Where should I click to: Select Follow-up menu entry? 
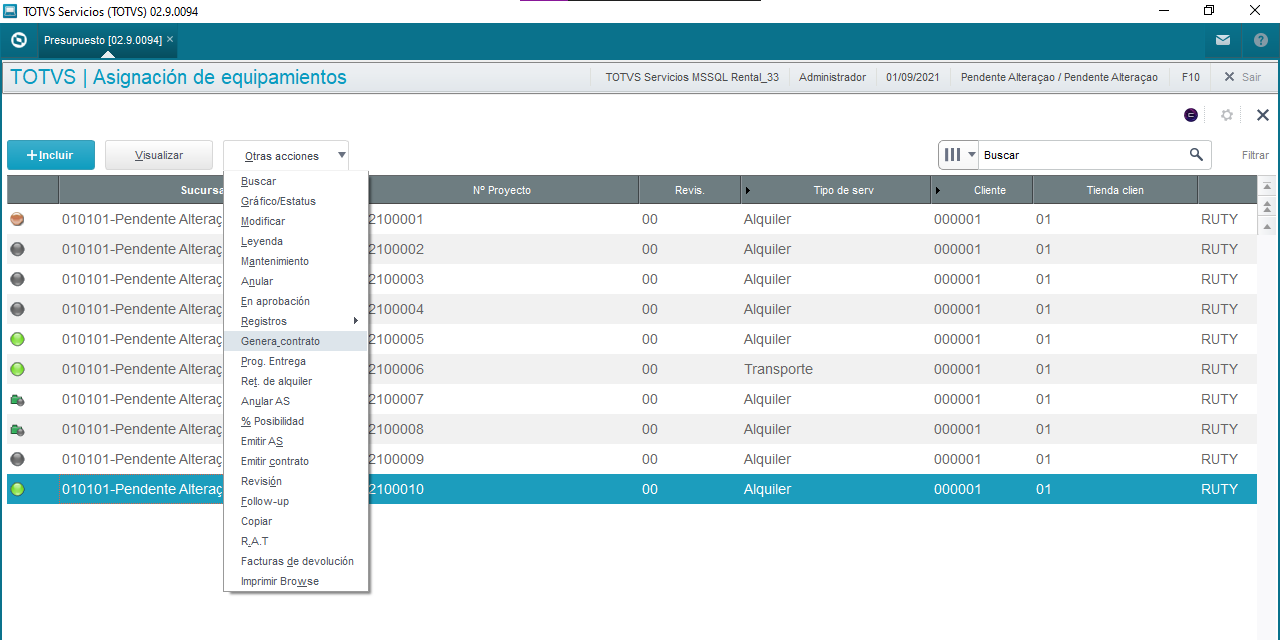(296, 501)
